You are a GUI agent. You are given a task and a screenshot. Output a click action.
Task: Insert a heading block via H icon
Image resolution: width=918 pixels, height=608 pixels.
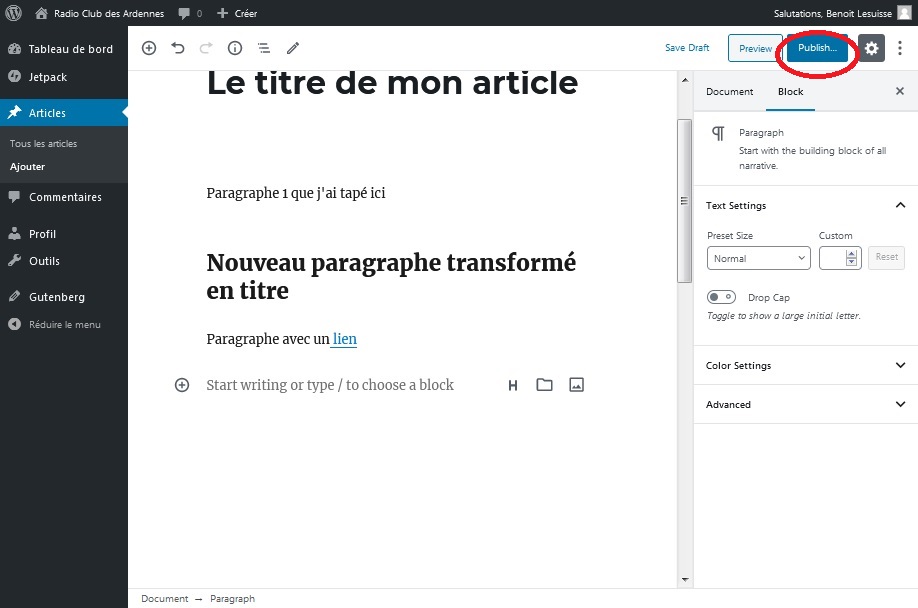tap(513, 385)
